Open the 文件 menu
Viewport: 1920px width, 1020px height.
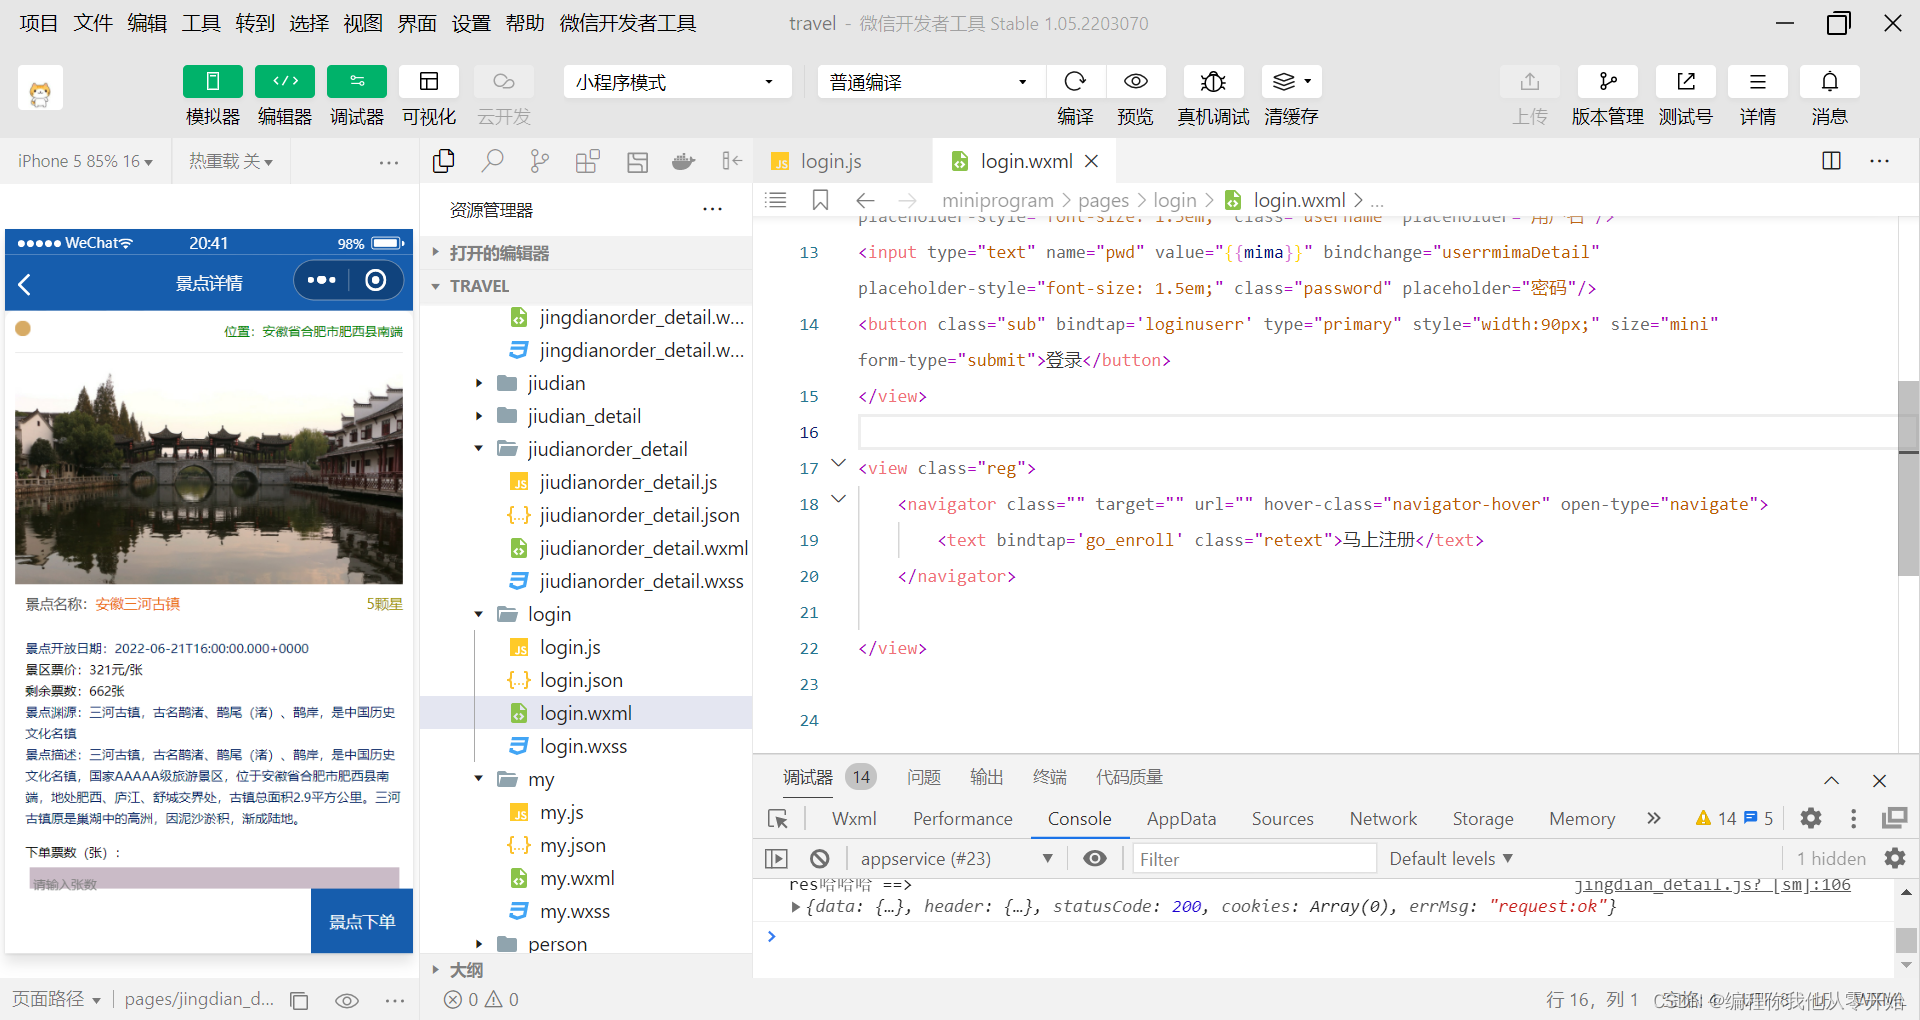click(x=93, y=23)
